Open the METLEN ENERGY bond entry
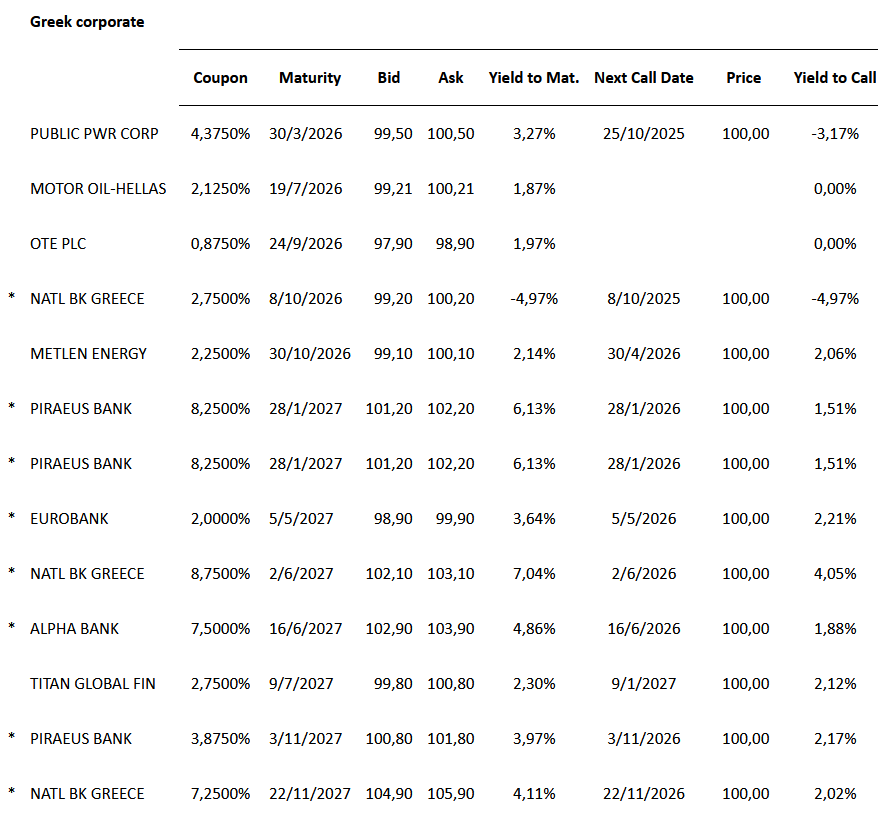The height and width of the screenshot is (815, 878). coord(88,354)
